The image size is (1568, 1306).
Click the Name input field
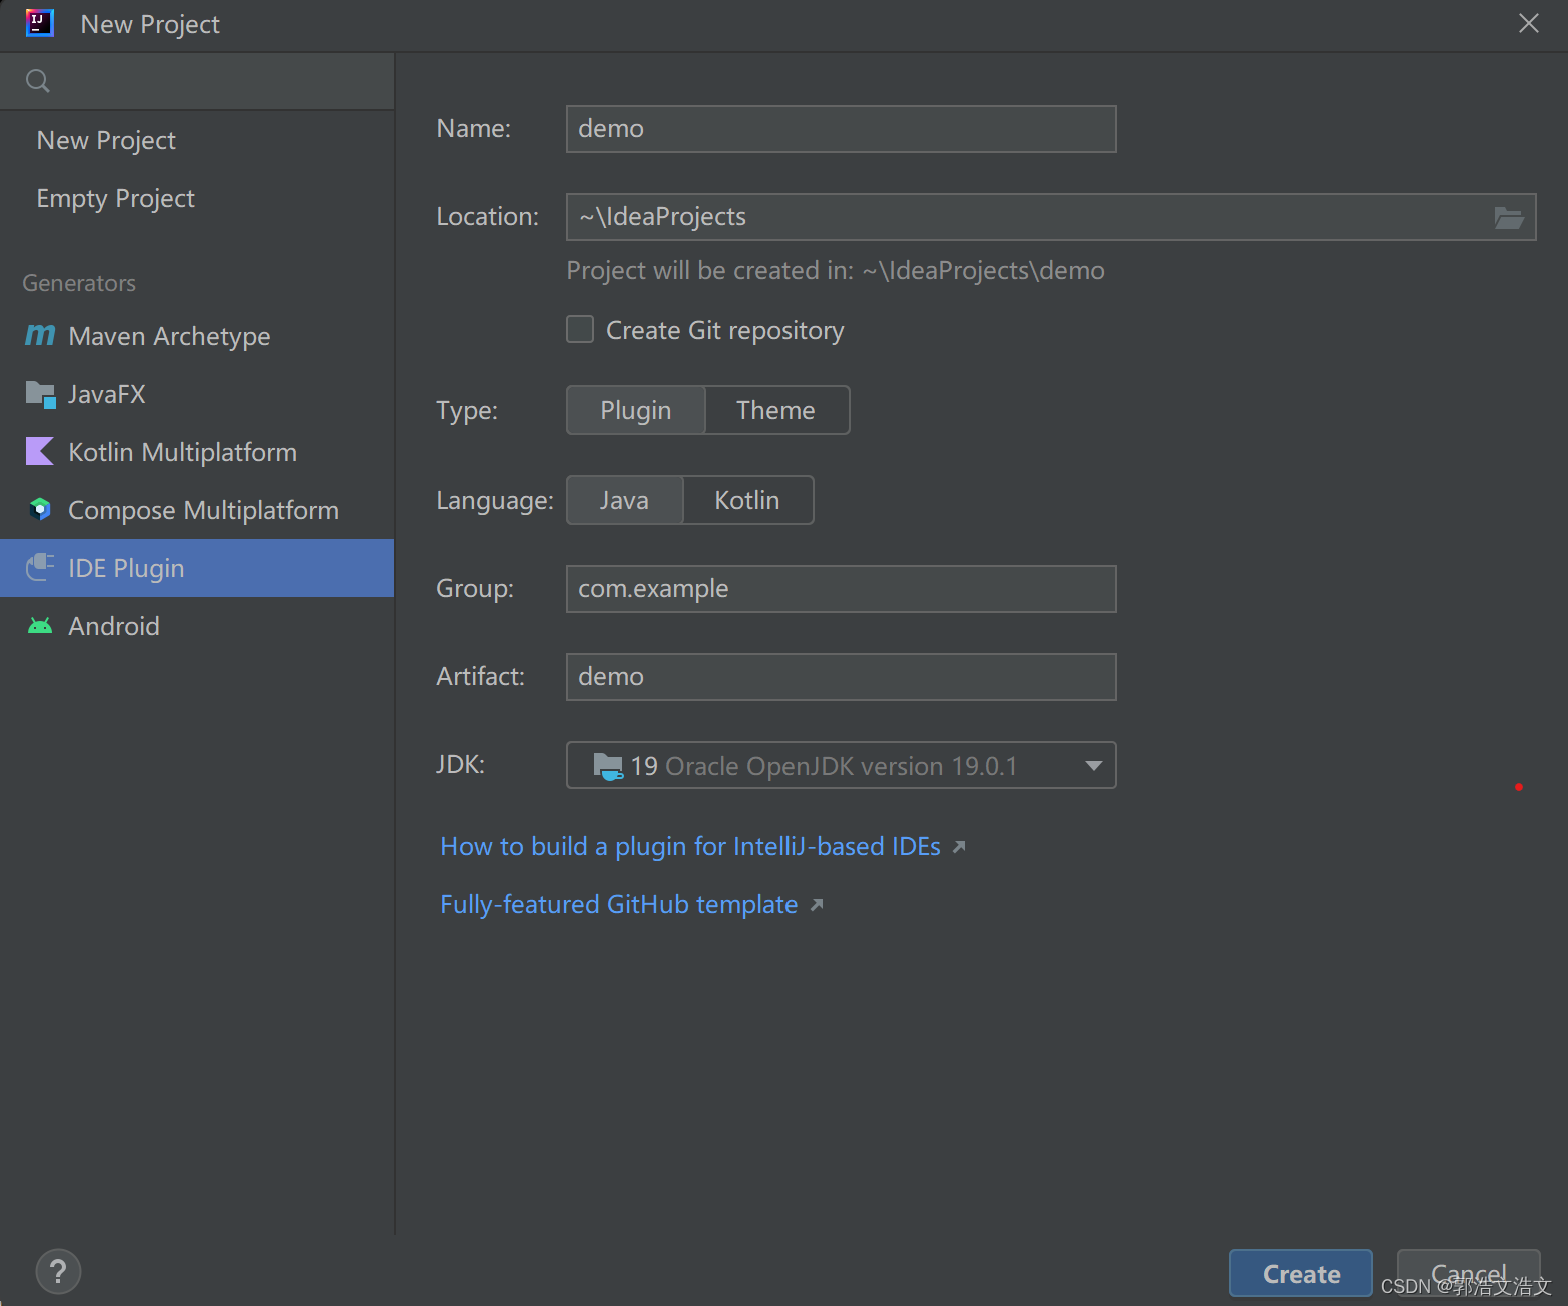(841, 129)
